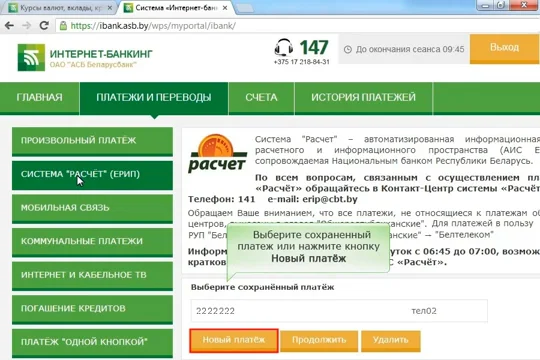Switch to the Курсы валют browser tab

click(59, 8)
